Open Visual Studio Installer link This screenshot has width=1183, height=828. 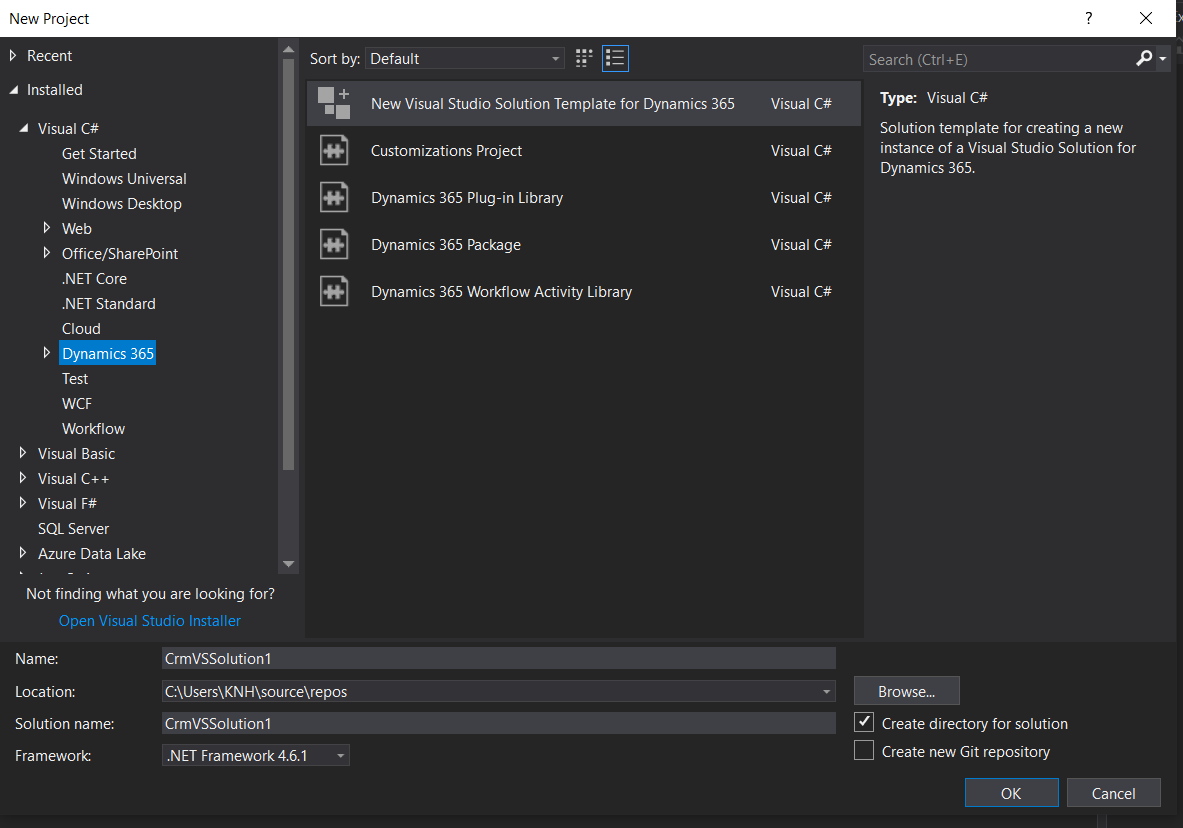(149, 620)
